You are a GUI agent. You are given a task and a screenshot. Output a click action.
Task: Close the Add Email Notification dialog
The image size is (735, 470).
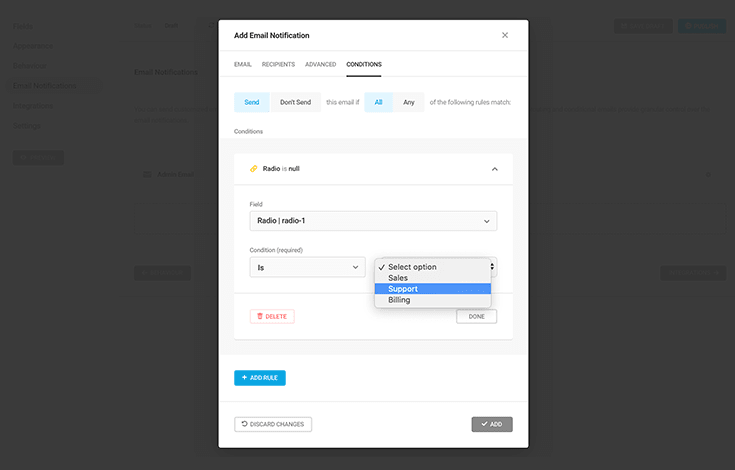pos(504,35)
